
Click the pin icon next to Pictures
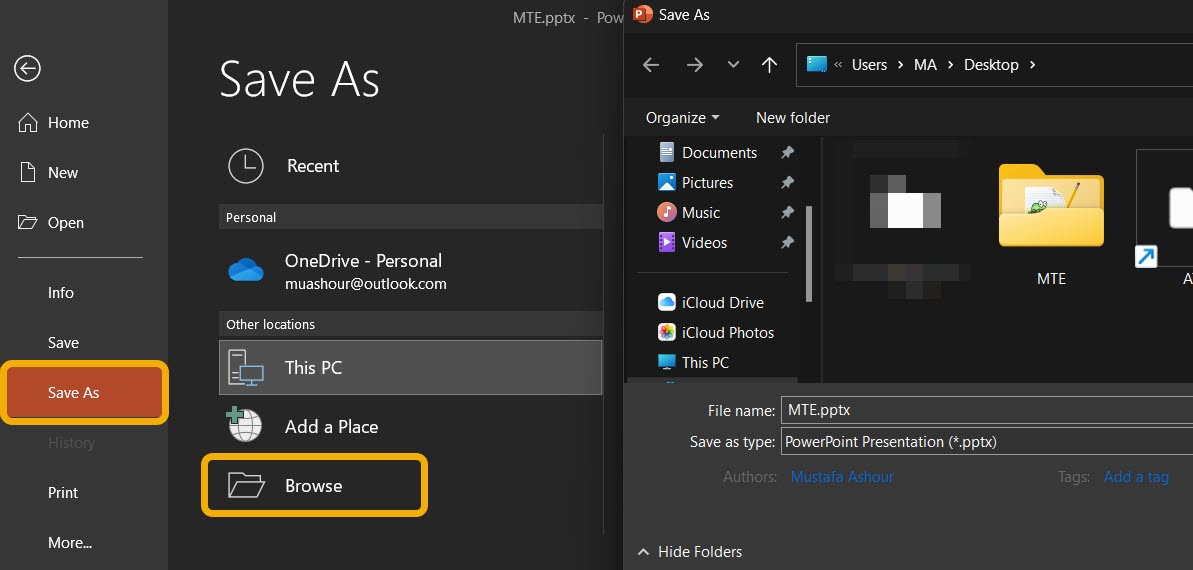coord(787,183)
